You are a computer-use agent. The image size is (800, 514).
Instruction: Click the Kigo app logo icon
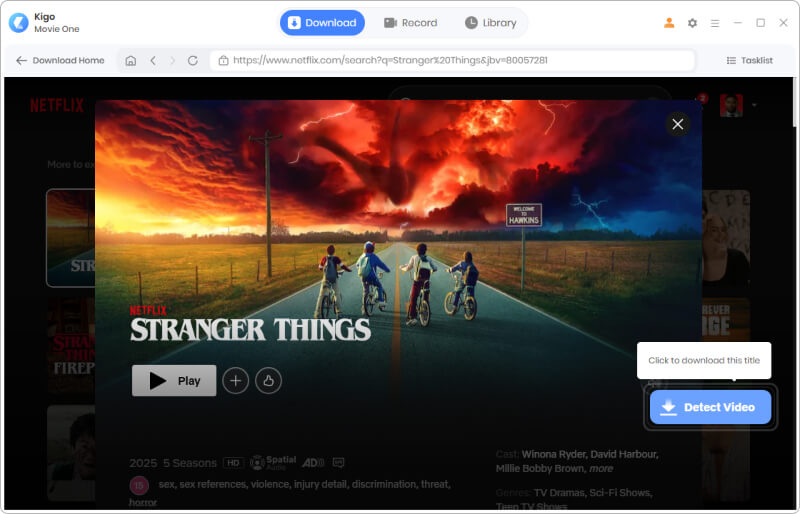point(19,23)
